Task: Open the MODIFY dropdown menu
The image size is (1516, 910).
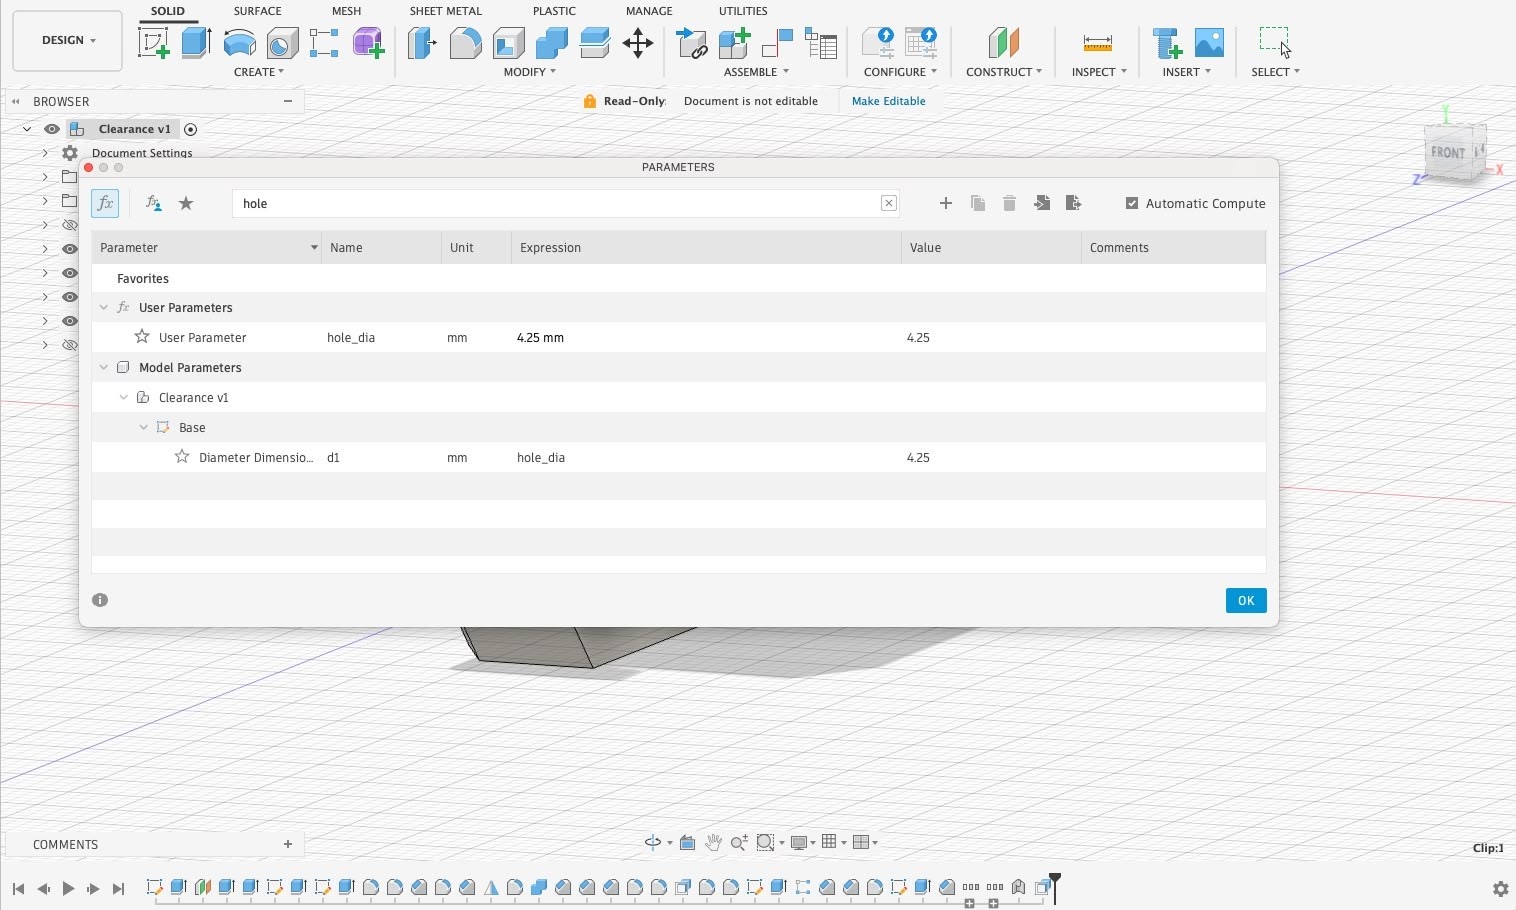Action: 529,72
